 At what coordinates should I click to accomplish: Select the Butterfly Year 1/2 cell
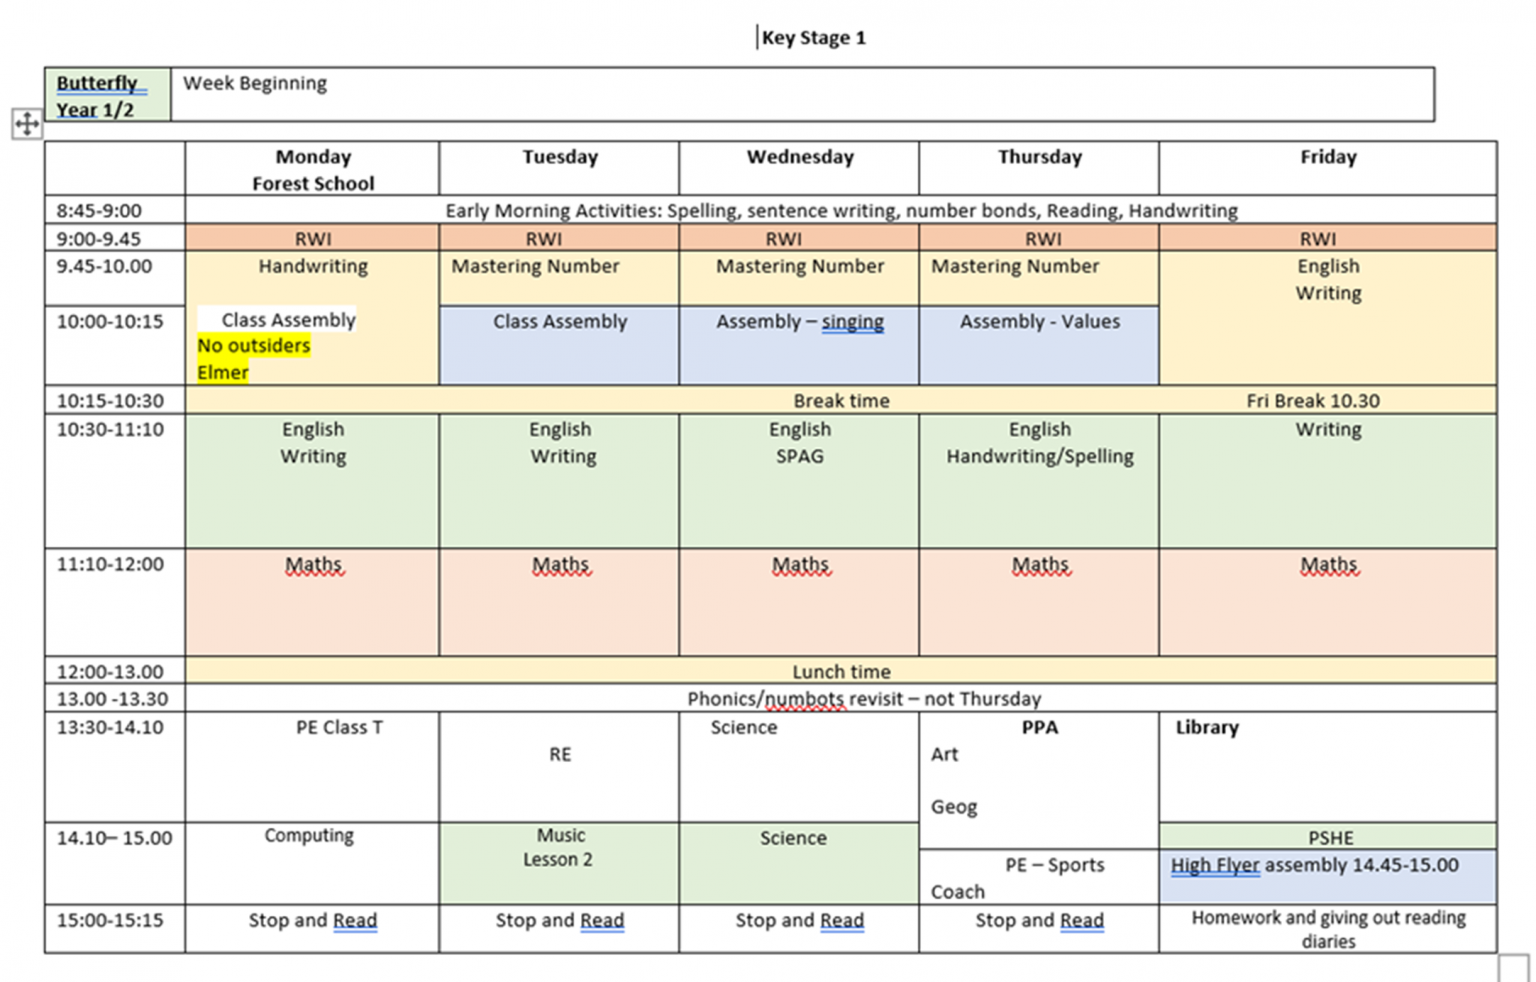pos(107,95)
